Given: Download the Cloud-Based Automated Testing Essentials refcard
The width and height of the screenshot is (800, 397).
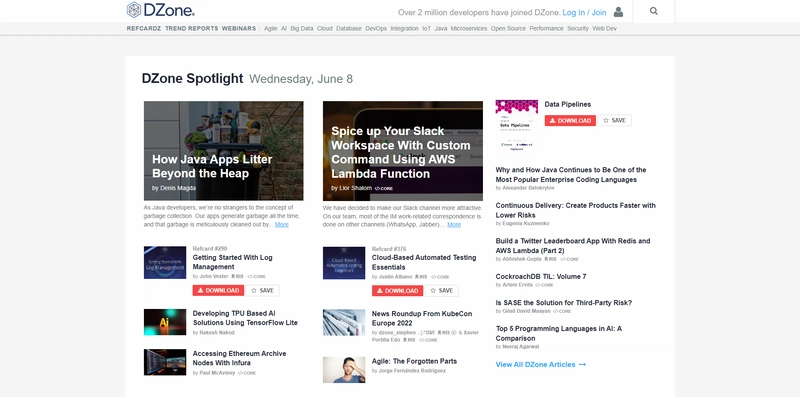Looking at the screenshot, I should [397, 290].
